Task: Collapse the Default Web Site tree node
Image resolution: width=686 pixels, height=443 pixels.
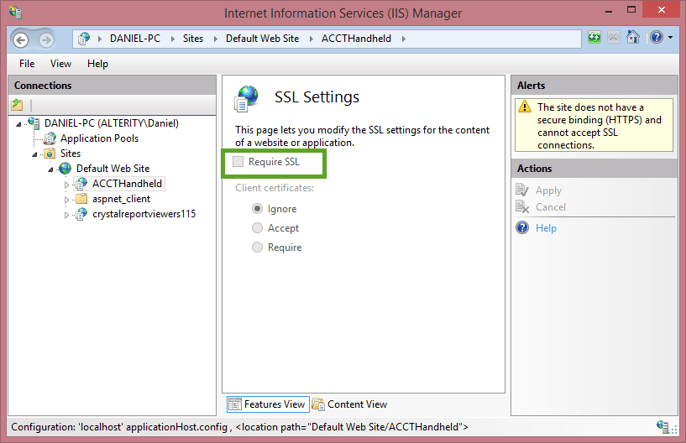Action: (51, 169)
